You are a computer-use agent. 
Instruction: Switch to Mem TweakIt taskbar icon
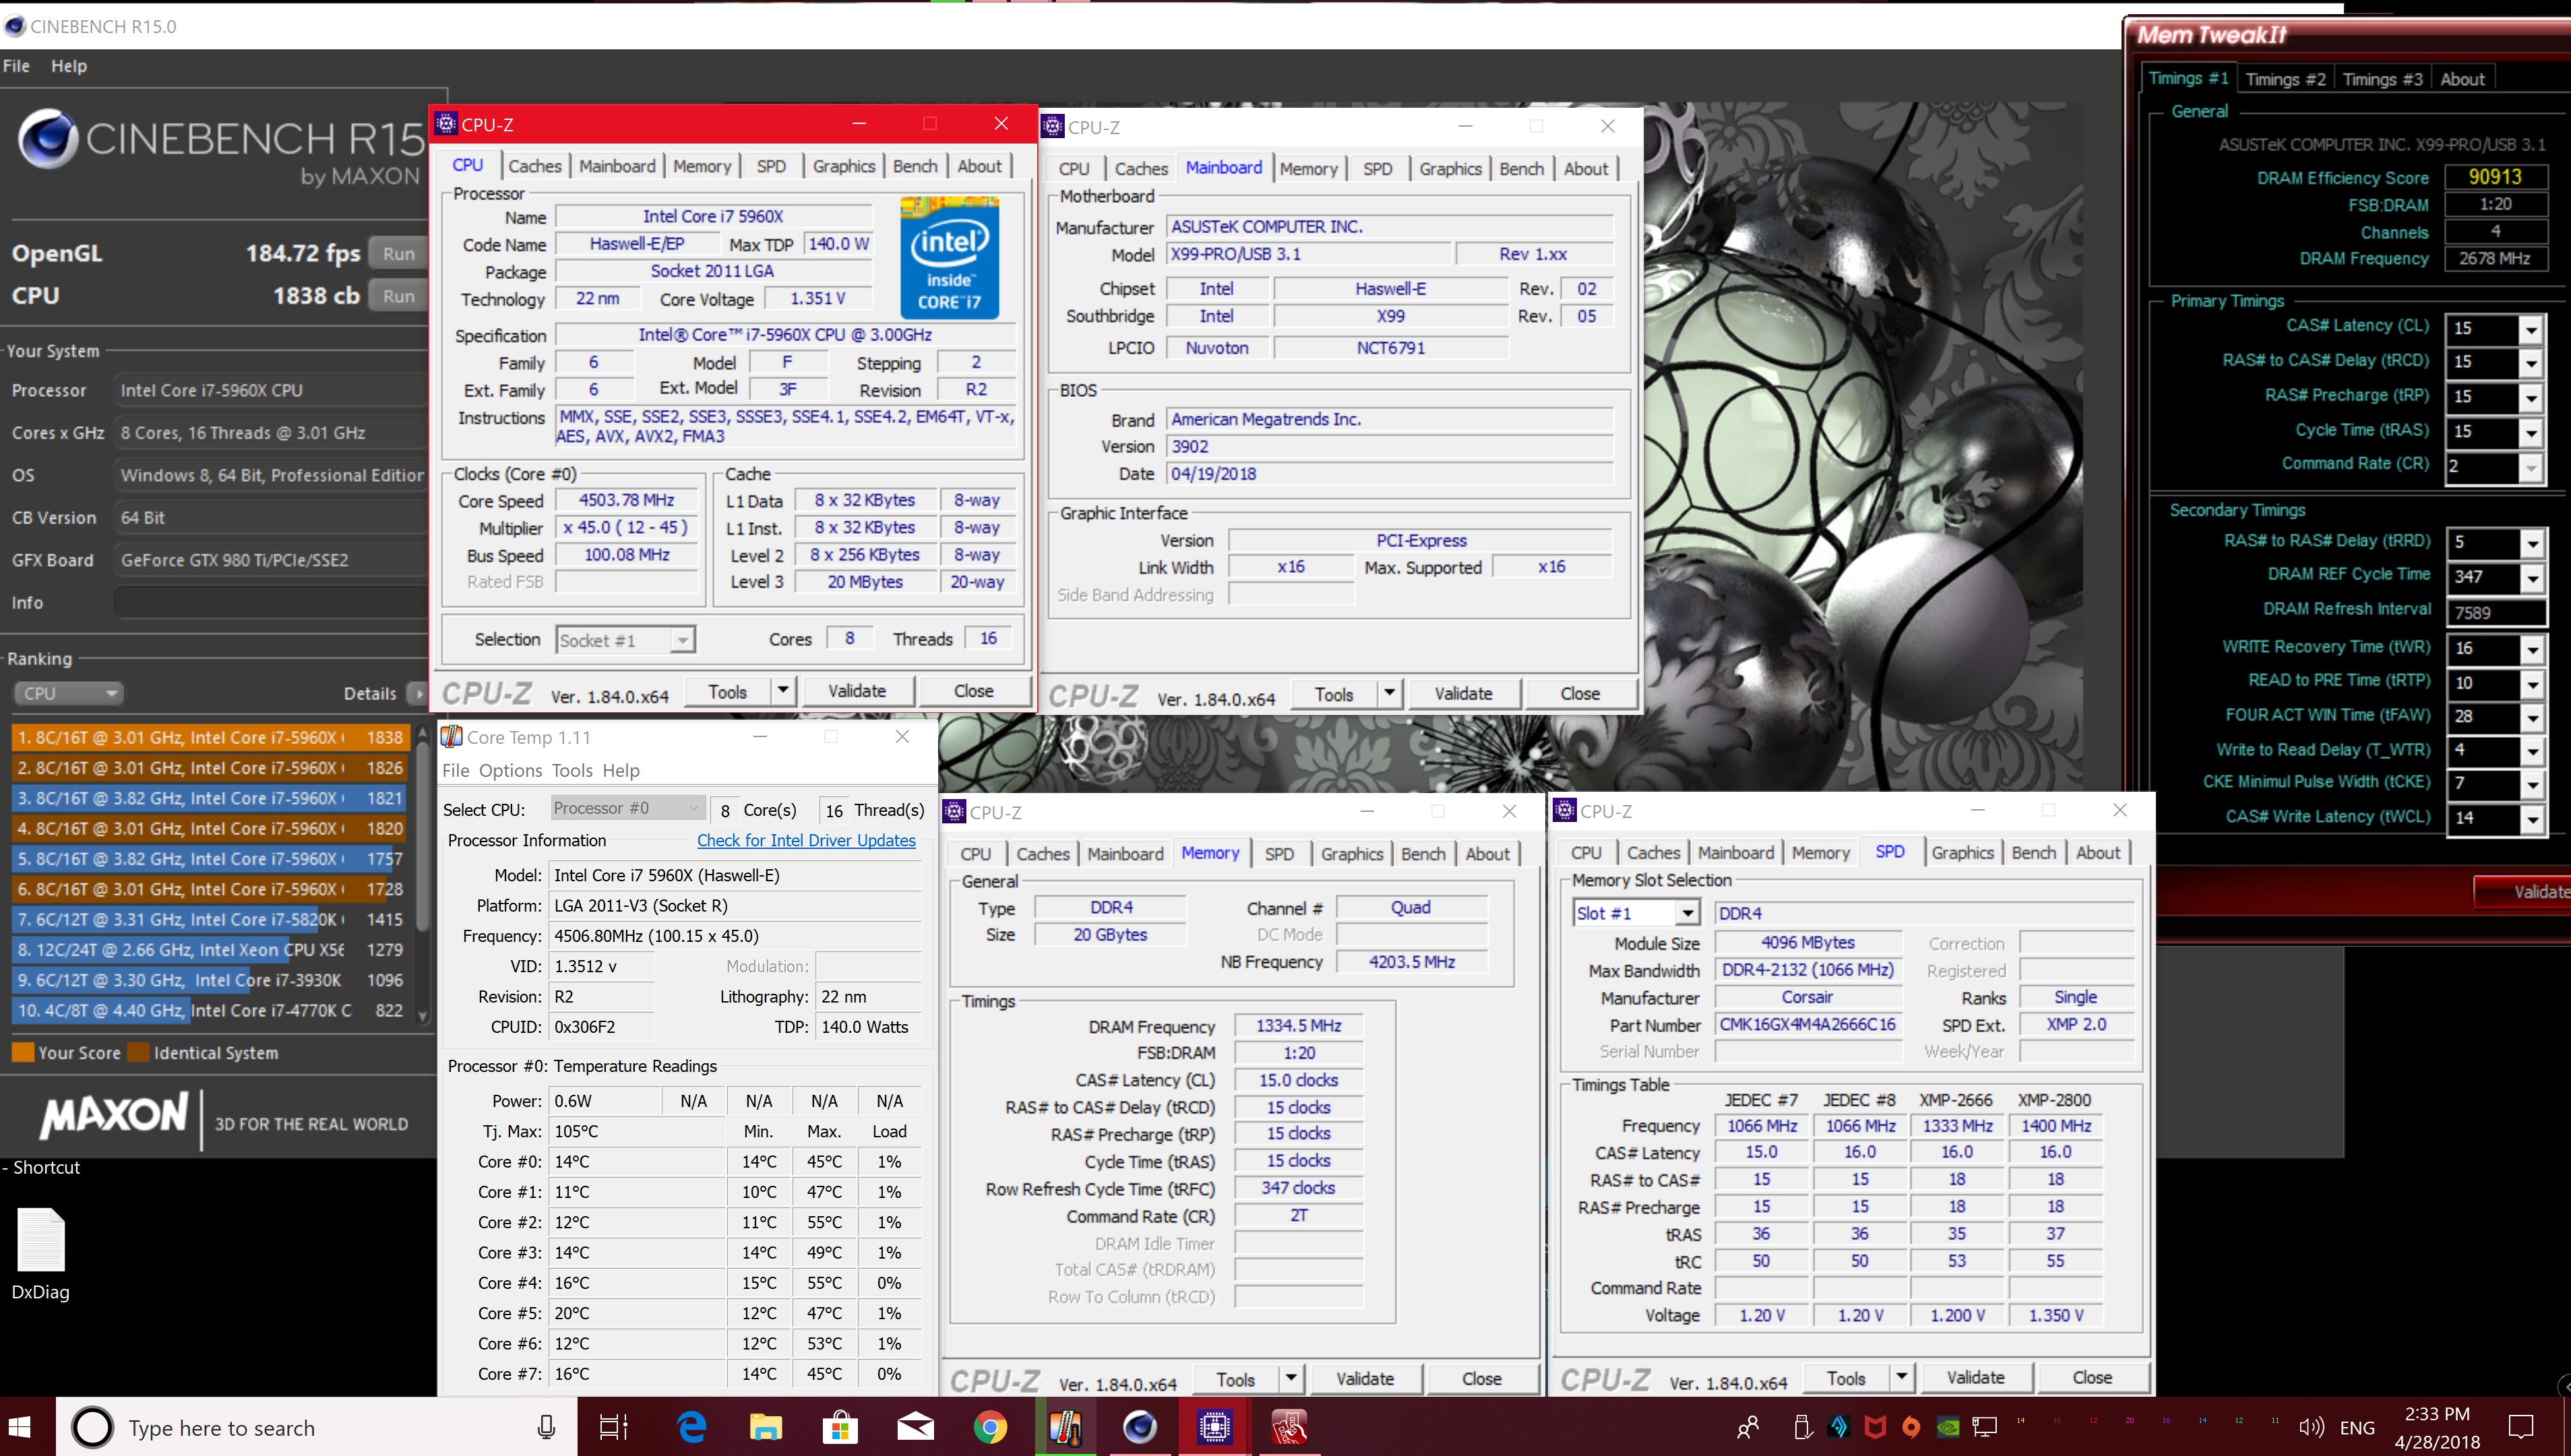point(1289,1427)
